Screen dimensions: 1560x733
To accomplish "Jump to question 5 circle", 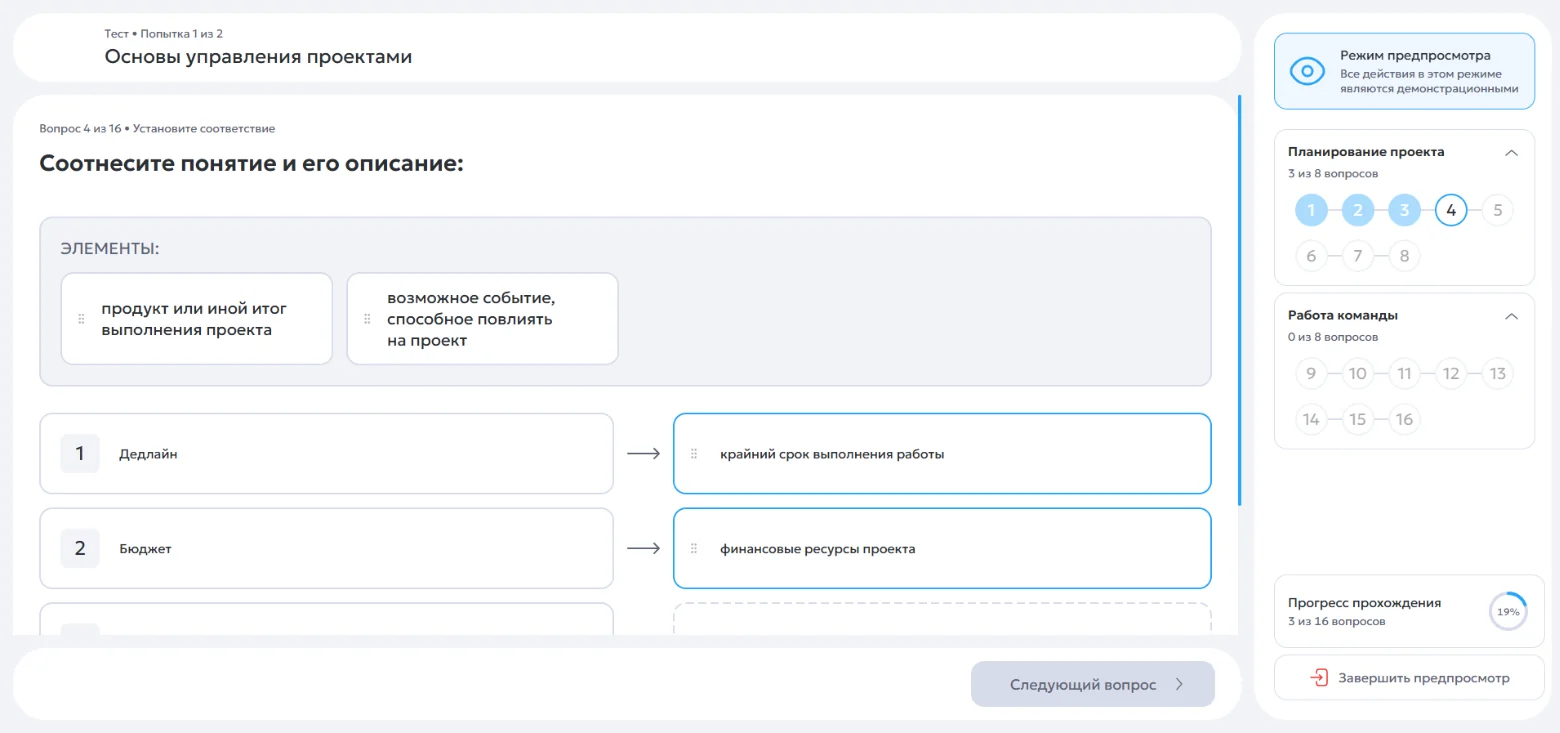I will 1497,210.
